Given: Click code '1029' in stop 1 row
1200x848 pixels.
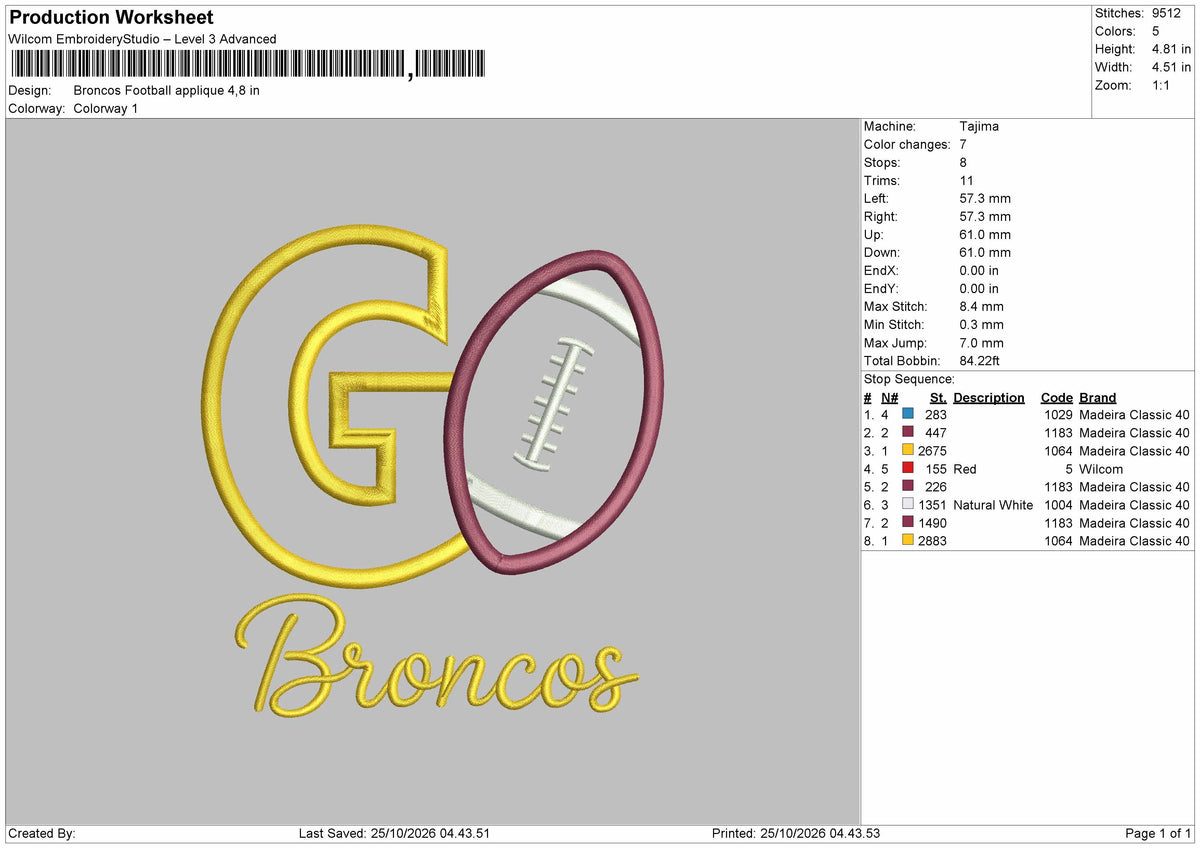Looking at the screenshot, I should 1058,415.
